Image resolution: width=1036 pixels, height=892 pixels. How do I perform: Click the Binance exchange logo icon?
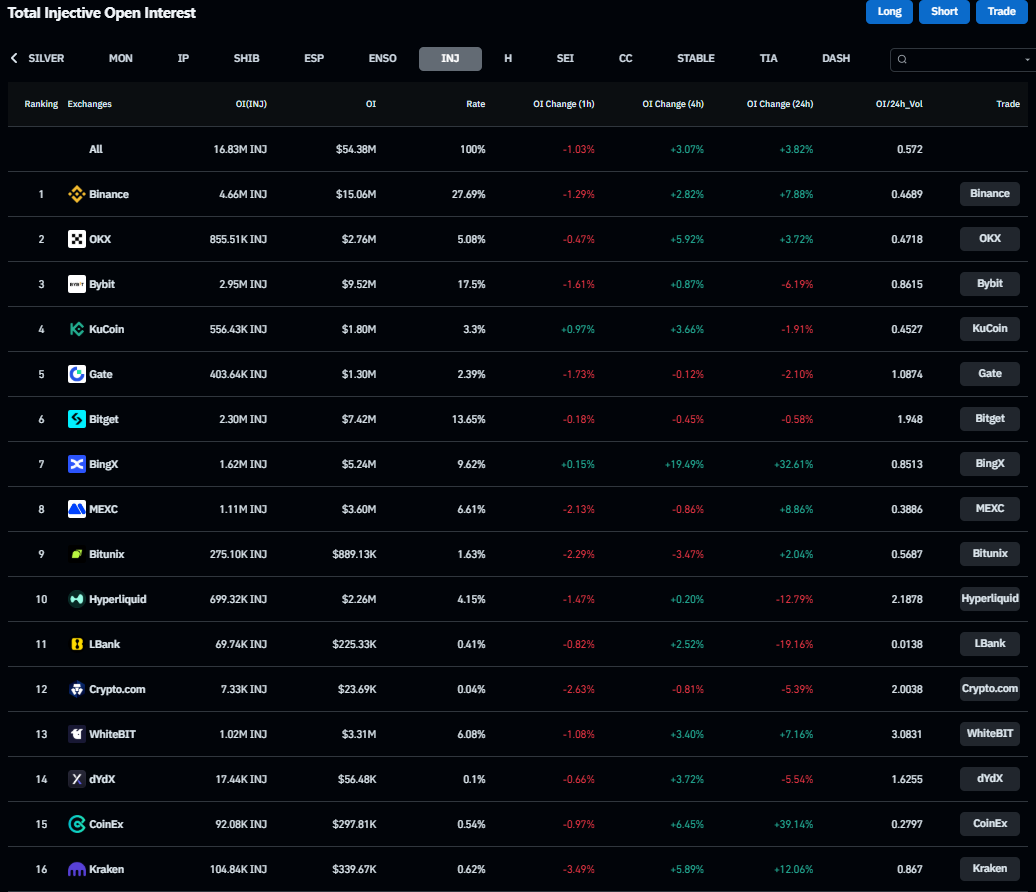77,194
